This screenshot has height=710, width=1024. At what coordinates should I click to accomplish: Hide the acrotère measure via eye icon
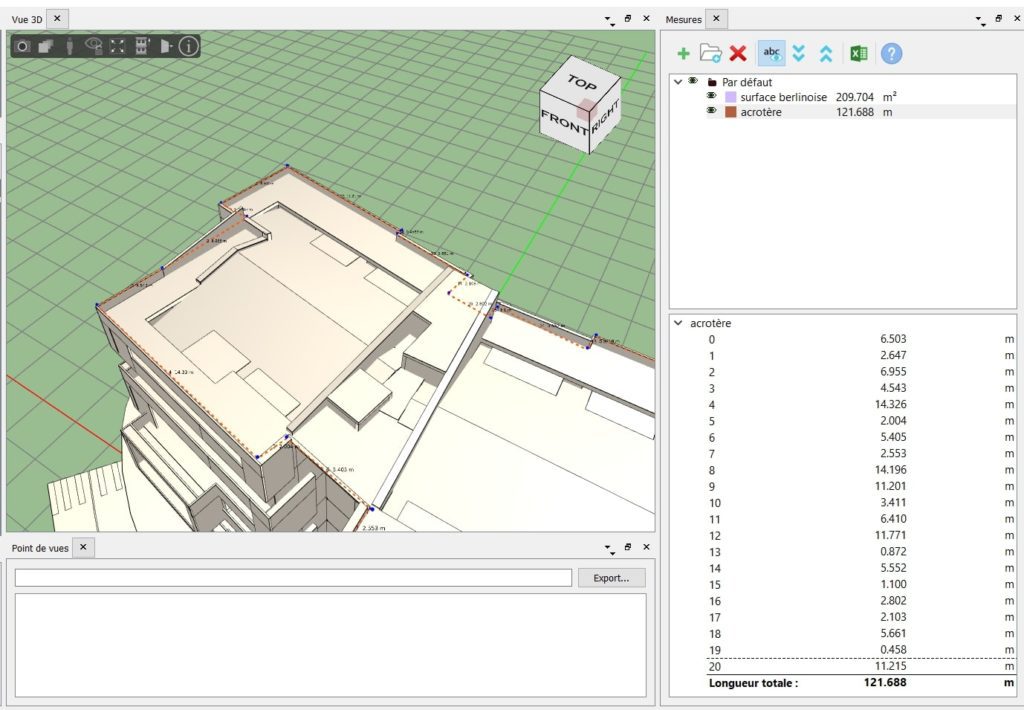[712, 111]
